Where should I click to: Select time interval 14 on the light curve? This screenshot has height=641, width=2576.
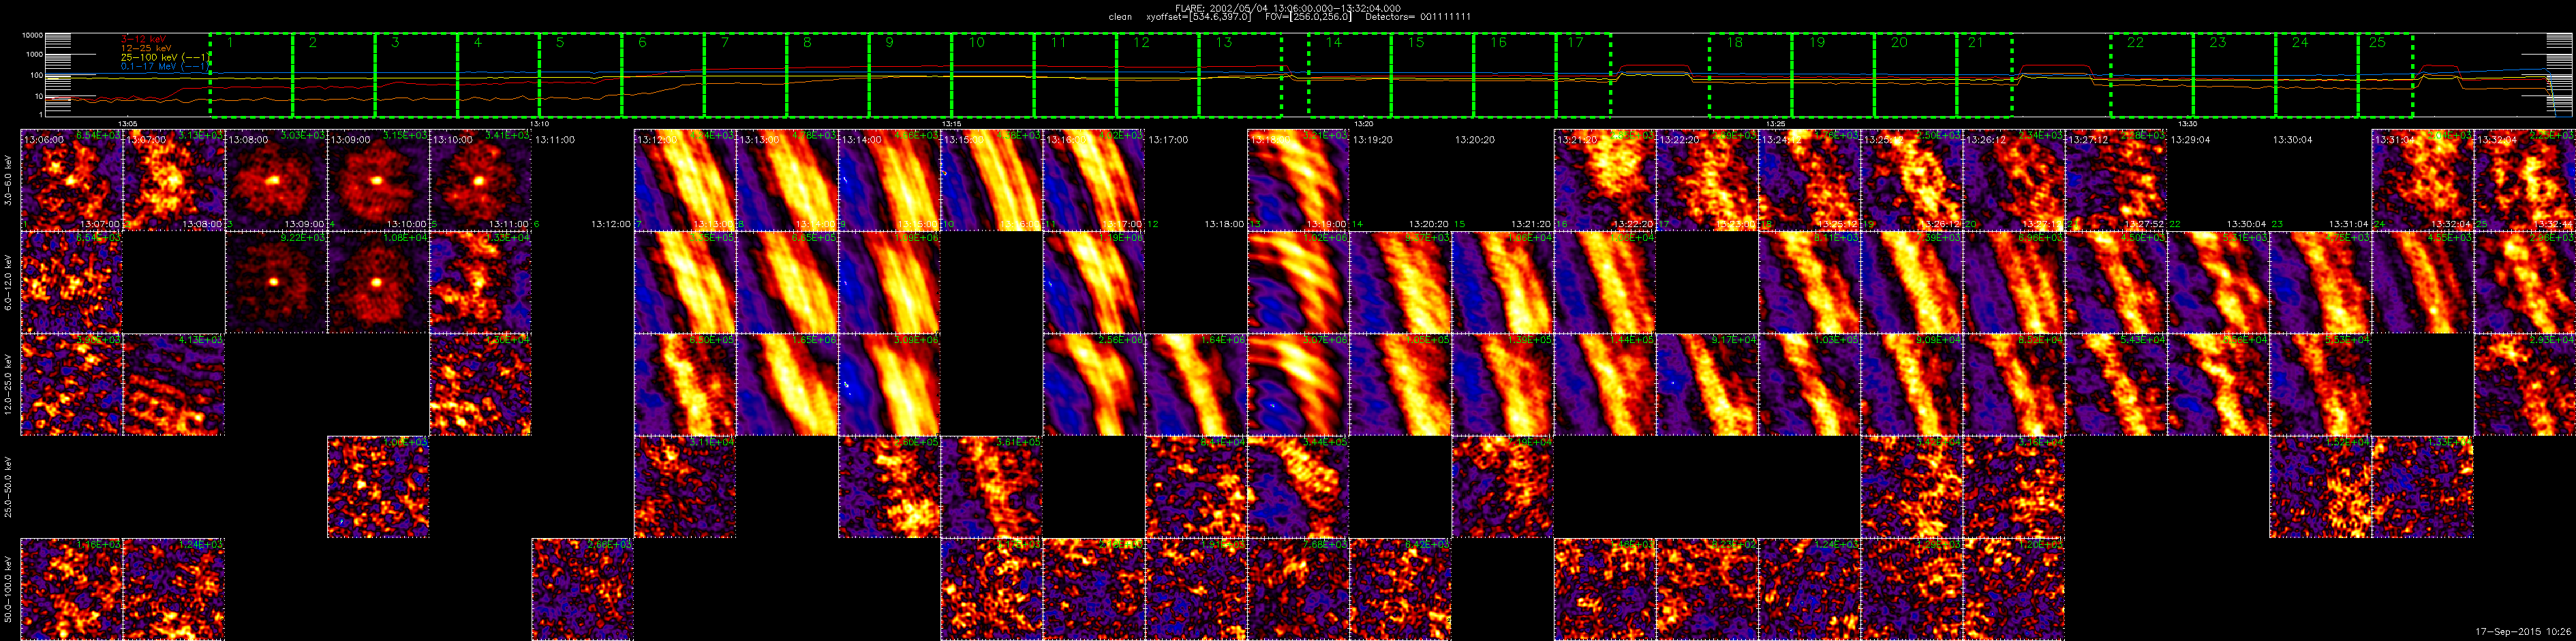click(1350, 75)
